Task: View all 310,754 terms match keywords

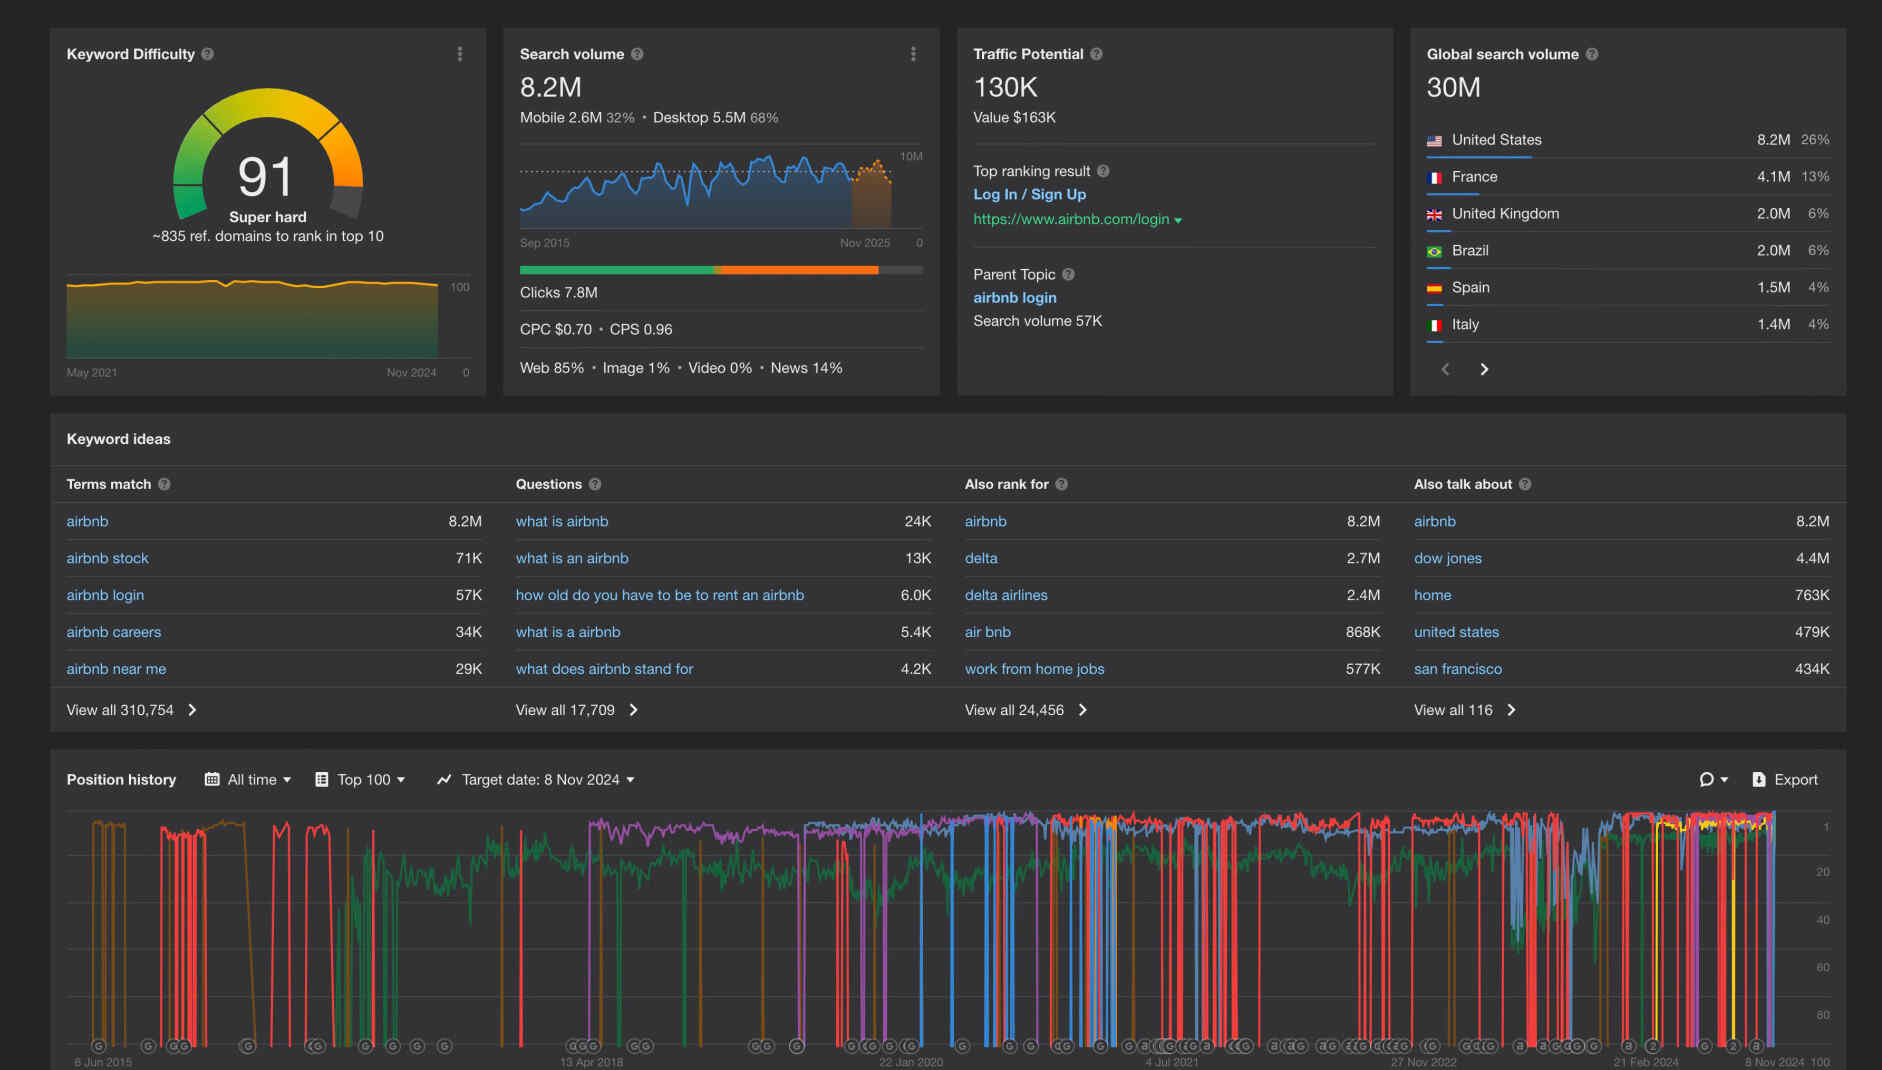Action: (x=132, y=710)
